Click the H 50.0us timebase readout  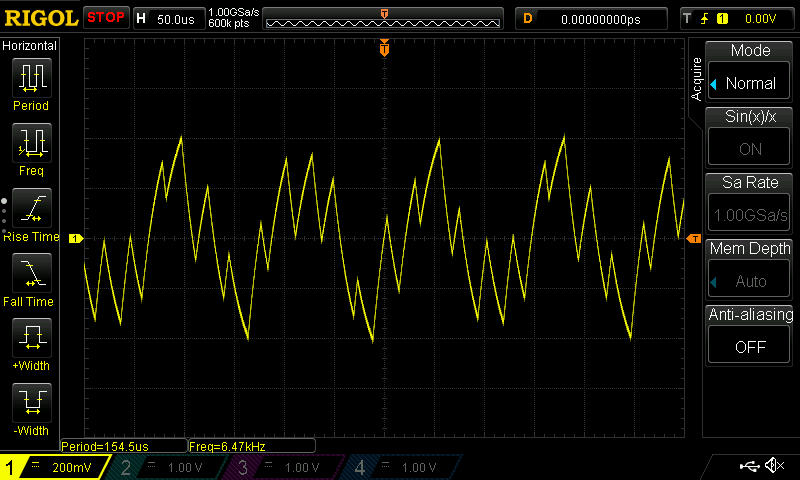pyautogui.click(x=169, y=19)
